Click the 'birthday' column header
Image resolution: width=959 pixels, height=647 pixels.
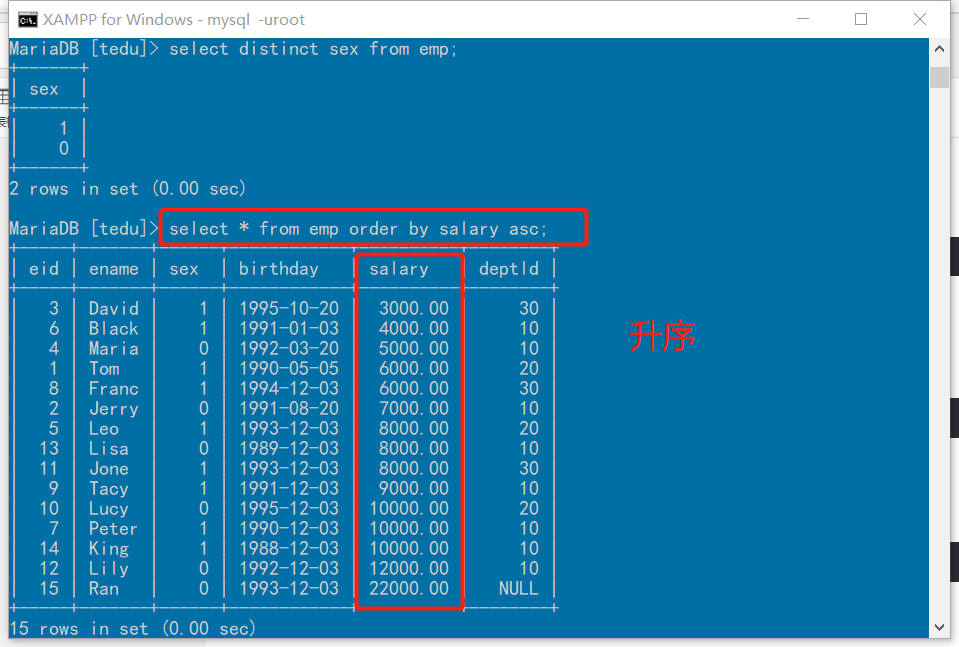[279, 269]
